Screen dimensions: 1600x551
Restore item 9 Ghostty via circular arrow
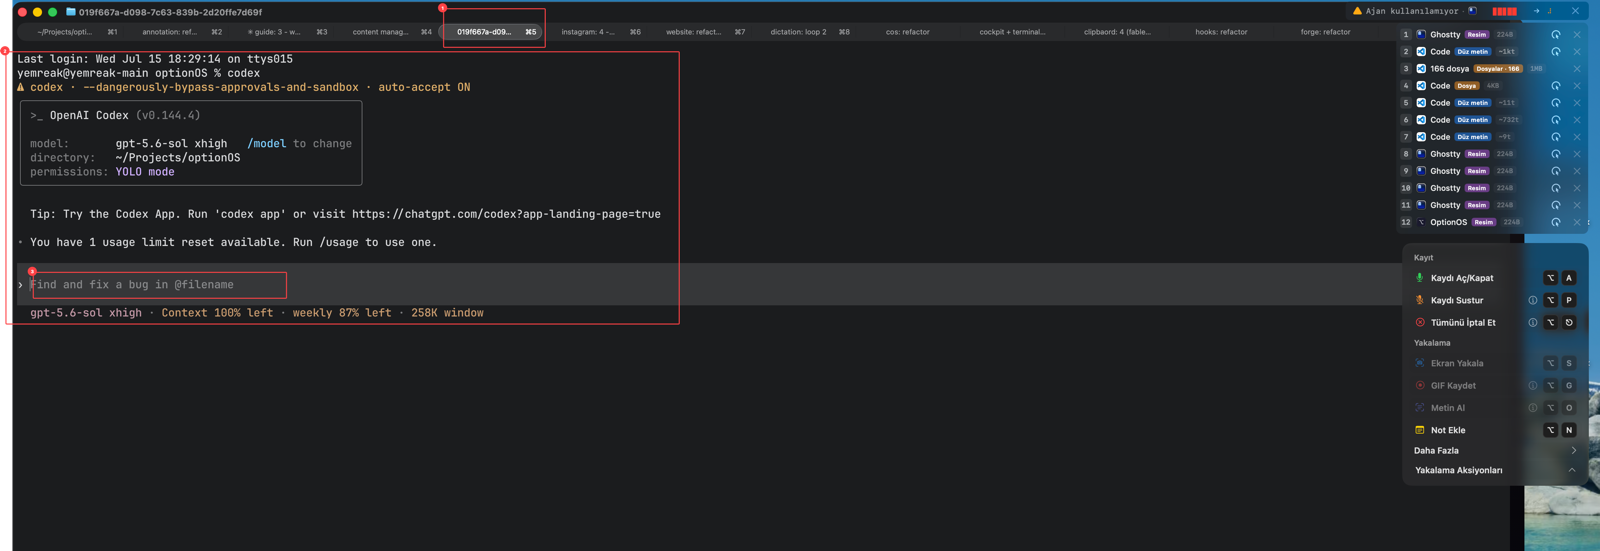pyautogui.click(x=1555, y=171)
